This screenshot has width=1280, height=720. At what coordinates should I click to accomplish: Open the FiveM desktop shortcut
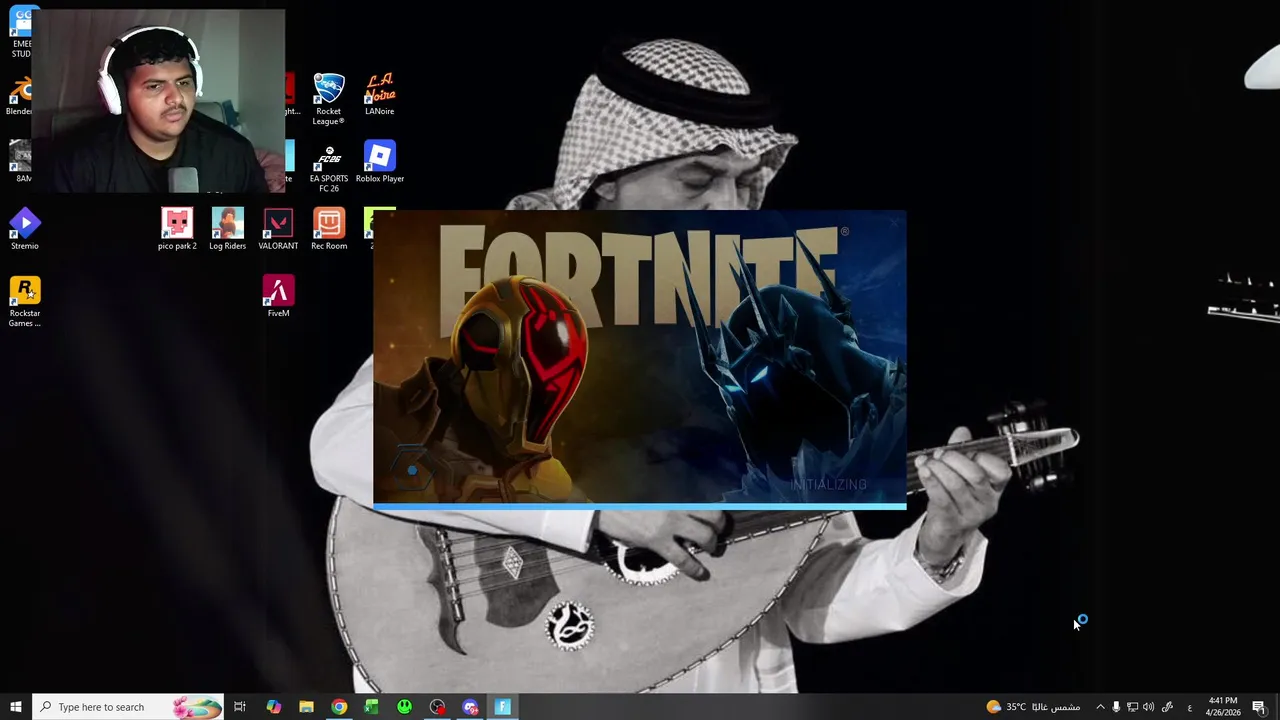click(x=278, y=296)
